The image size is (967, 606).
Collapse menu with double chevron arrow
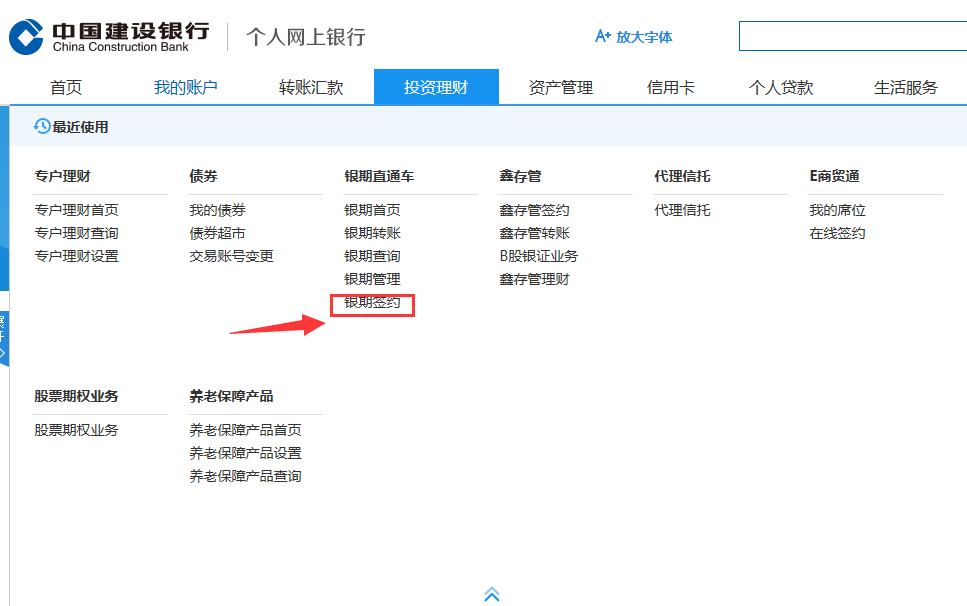(491, 594)
